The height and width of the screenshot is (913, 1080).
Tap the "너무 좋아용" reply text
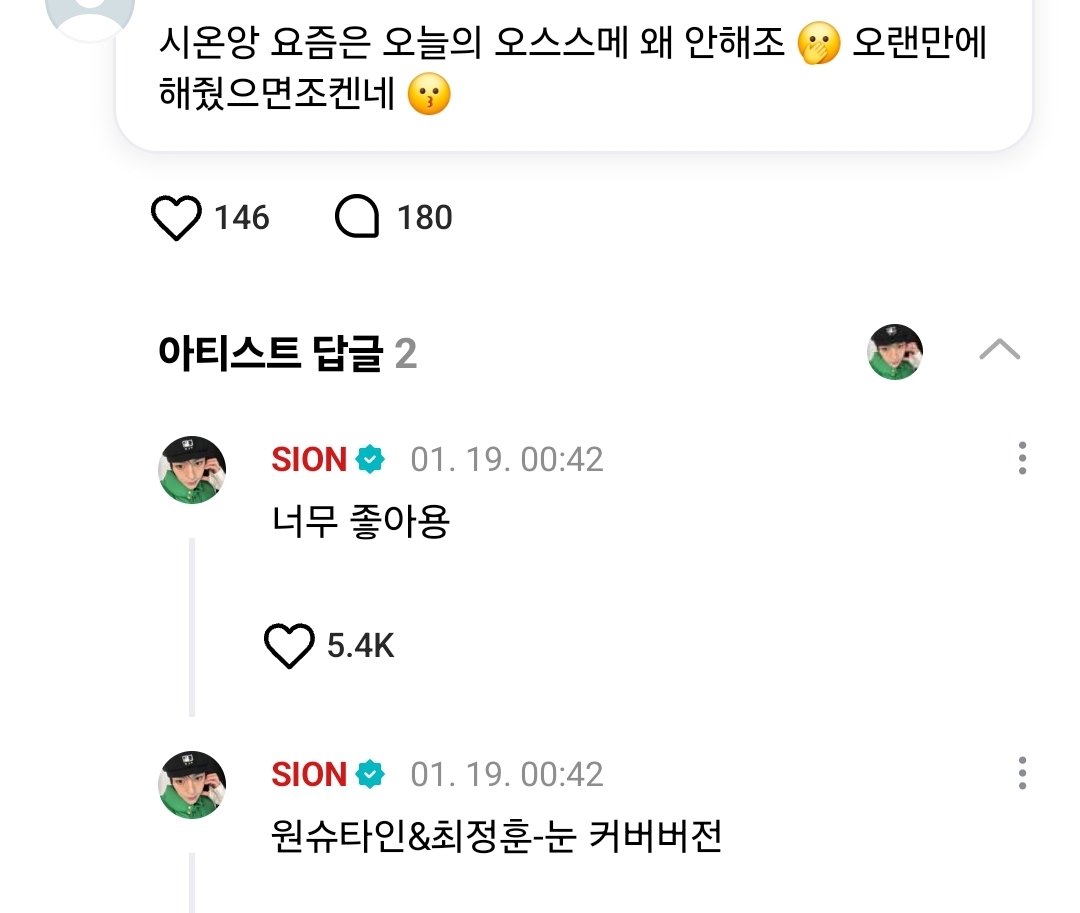coord(360,521)
